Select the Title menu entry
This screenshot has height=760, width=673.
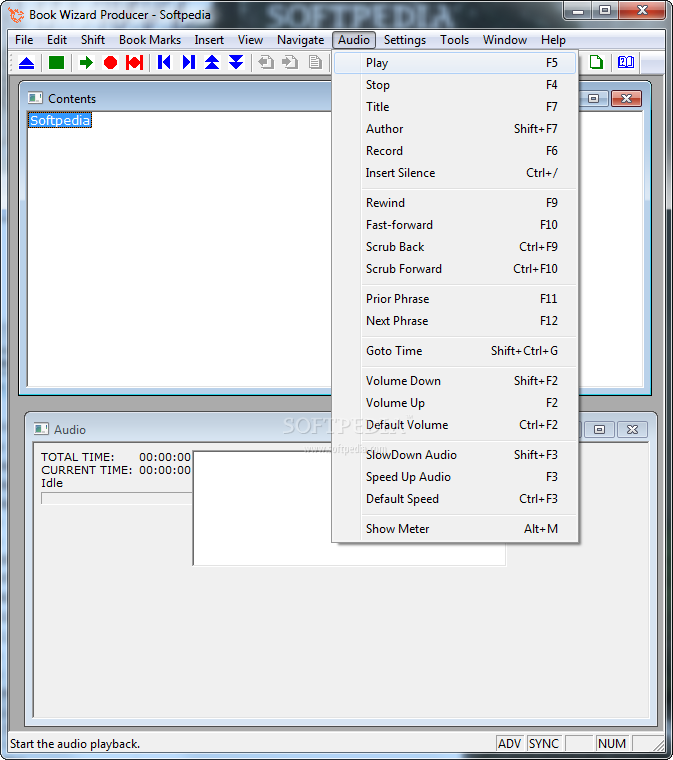coord(455,107)
